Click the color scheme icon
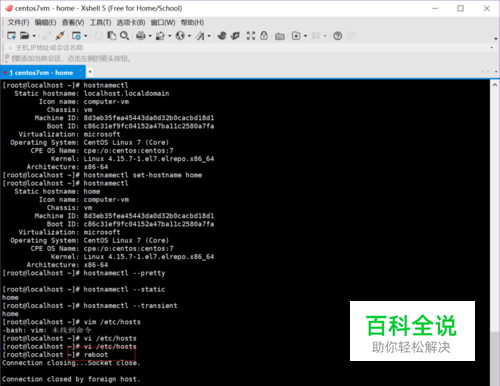Image resolution: width=500 pixels, height=386 pixels. pyautogui.click(x=160, y=36)
